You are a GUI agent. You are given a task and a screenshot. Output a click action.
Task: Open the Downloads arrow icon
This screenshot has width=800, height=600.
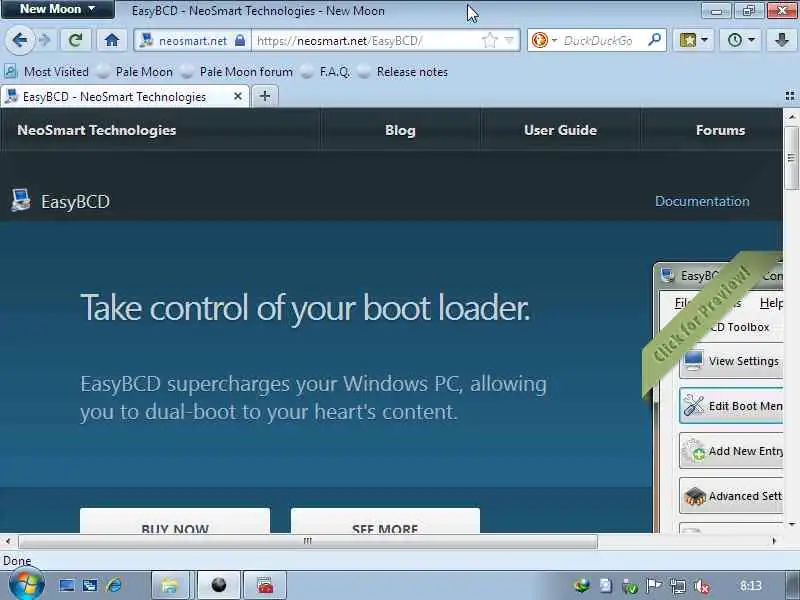pos(781,40)
